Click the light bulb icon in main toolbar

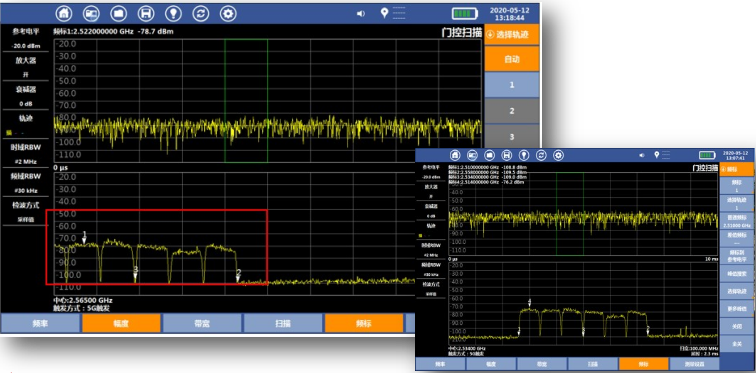coord(173,13)
